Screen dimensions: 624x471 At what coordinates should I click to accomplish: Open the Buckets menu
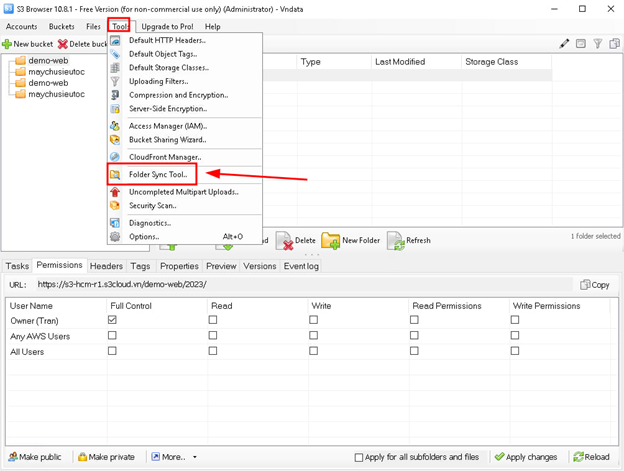coord(61,27)
